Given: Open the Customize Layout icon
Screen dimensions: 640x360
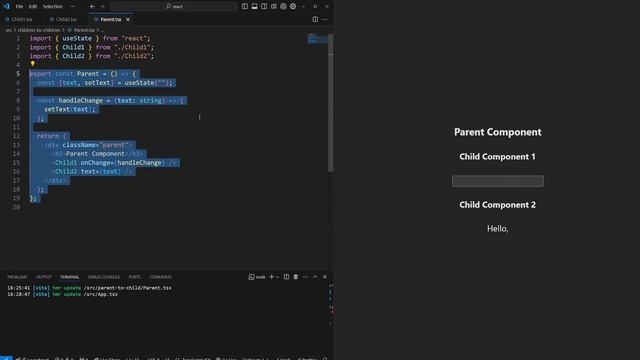Looking at the screenshot, I should [274, 7].
